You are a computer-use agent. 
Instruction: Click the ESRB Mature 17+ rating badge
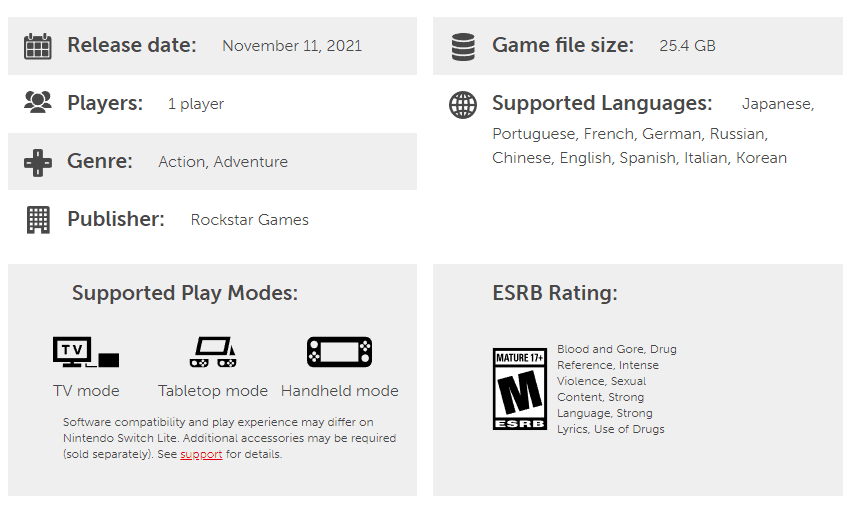[x=519, y=389]
